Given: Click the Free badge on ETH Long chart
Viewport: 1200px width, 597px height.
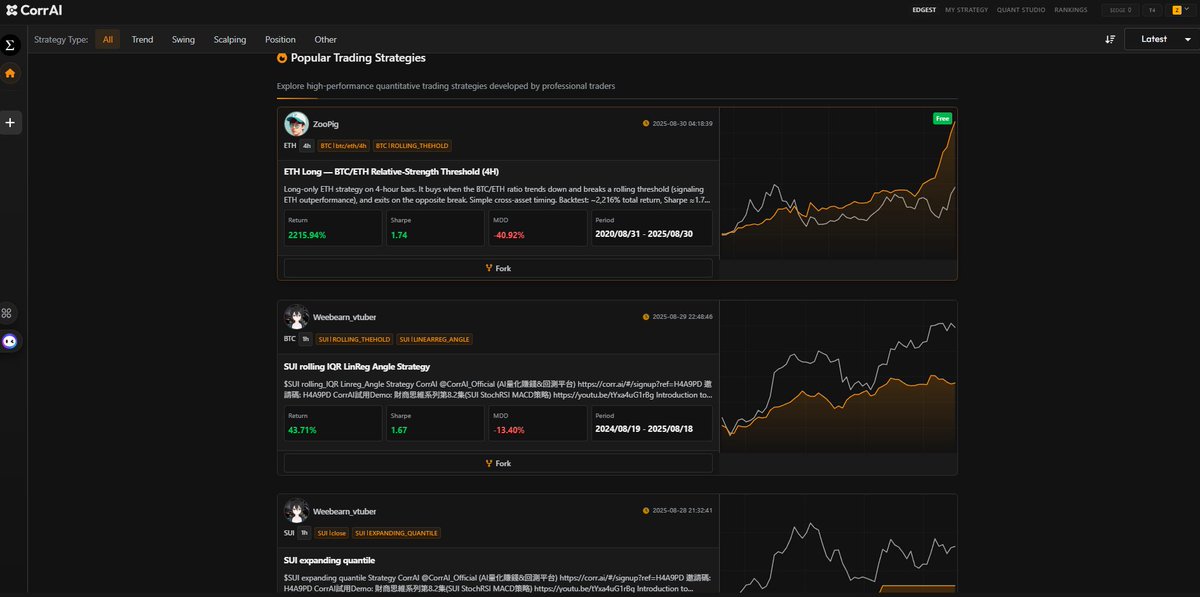Looking at the screenshot, I should point(942,118).
